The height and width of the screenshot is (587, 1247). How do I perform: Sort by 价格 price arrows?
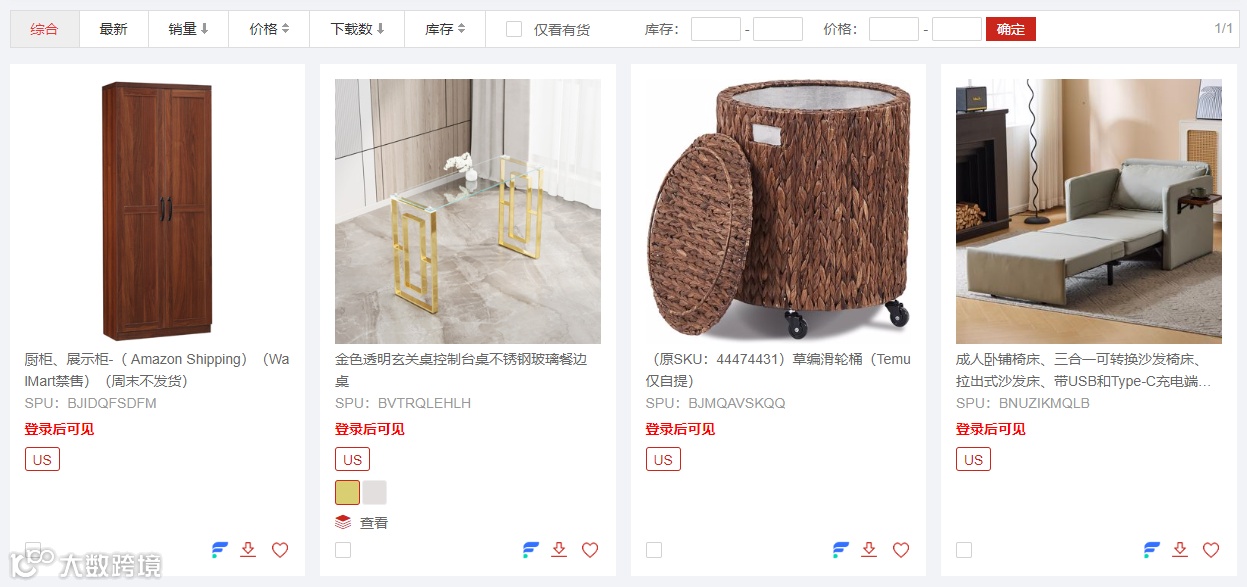[x=269, y=29]
